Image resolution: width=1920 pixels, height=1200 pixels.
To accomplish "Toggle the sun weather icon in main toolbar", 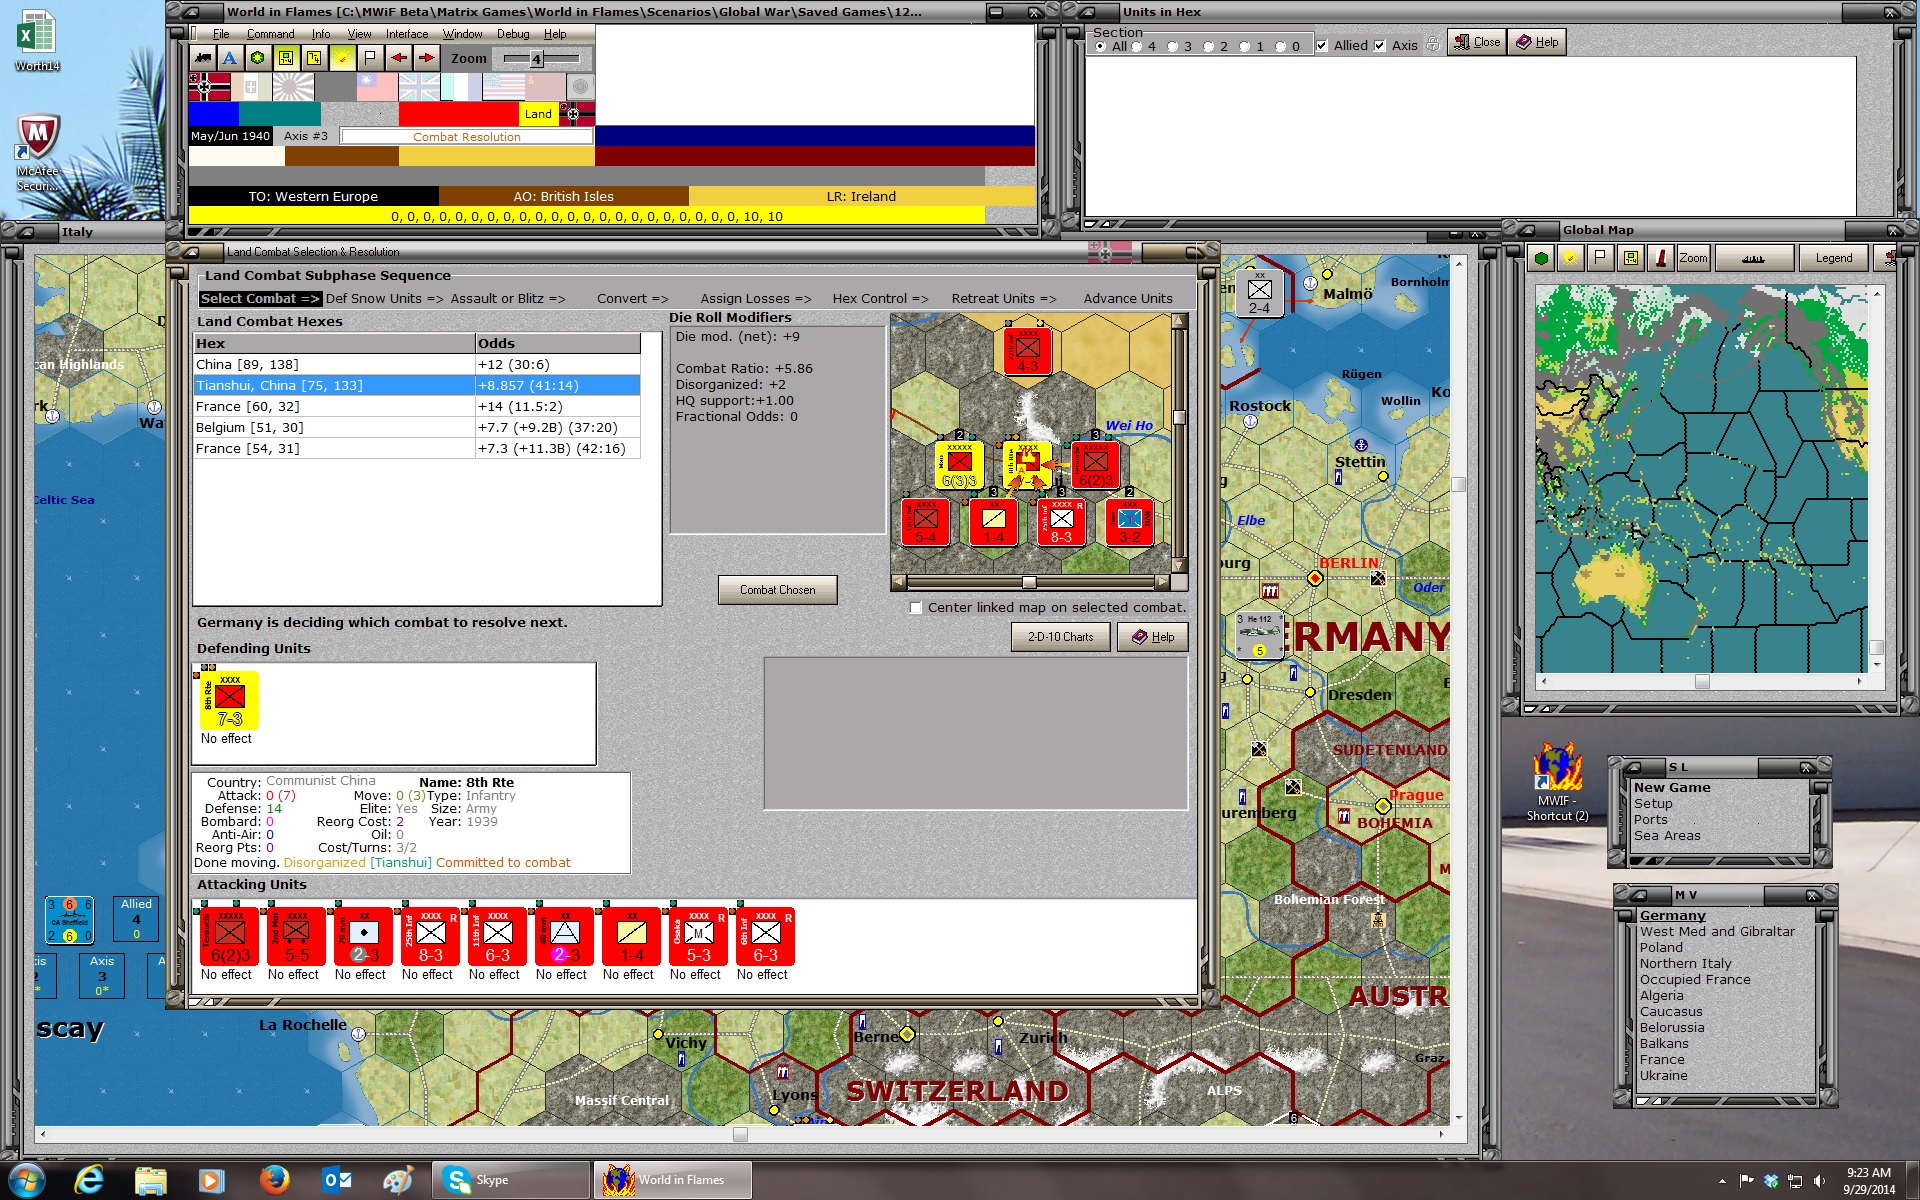I will [x=342, y=58].
